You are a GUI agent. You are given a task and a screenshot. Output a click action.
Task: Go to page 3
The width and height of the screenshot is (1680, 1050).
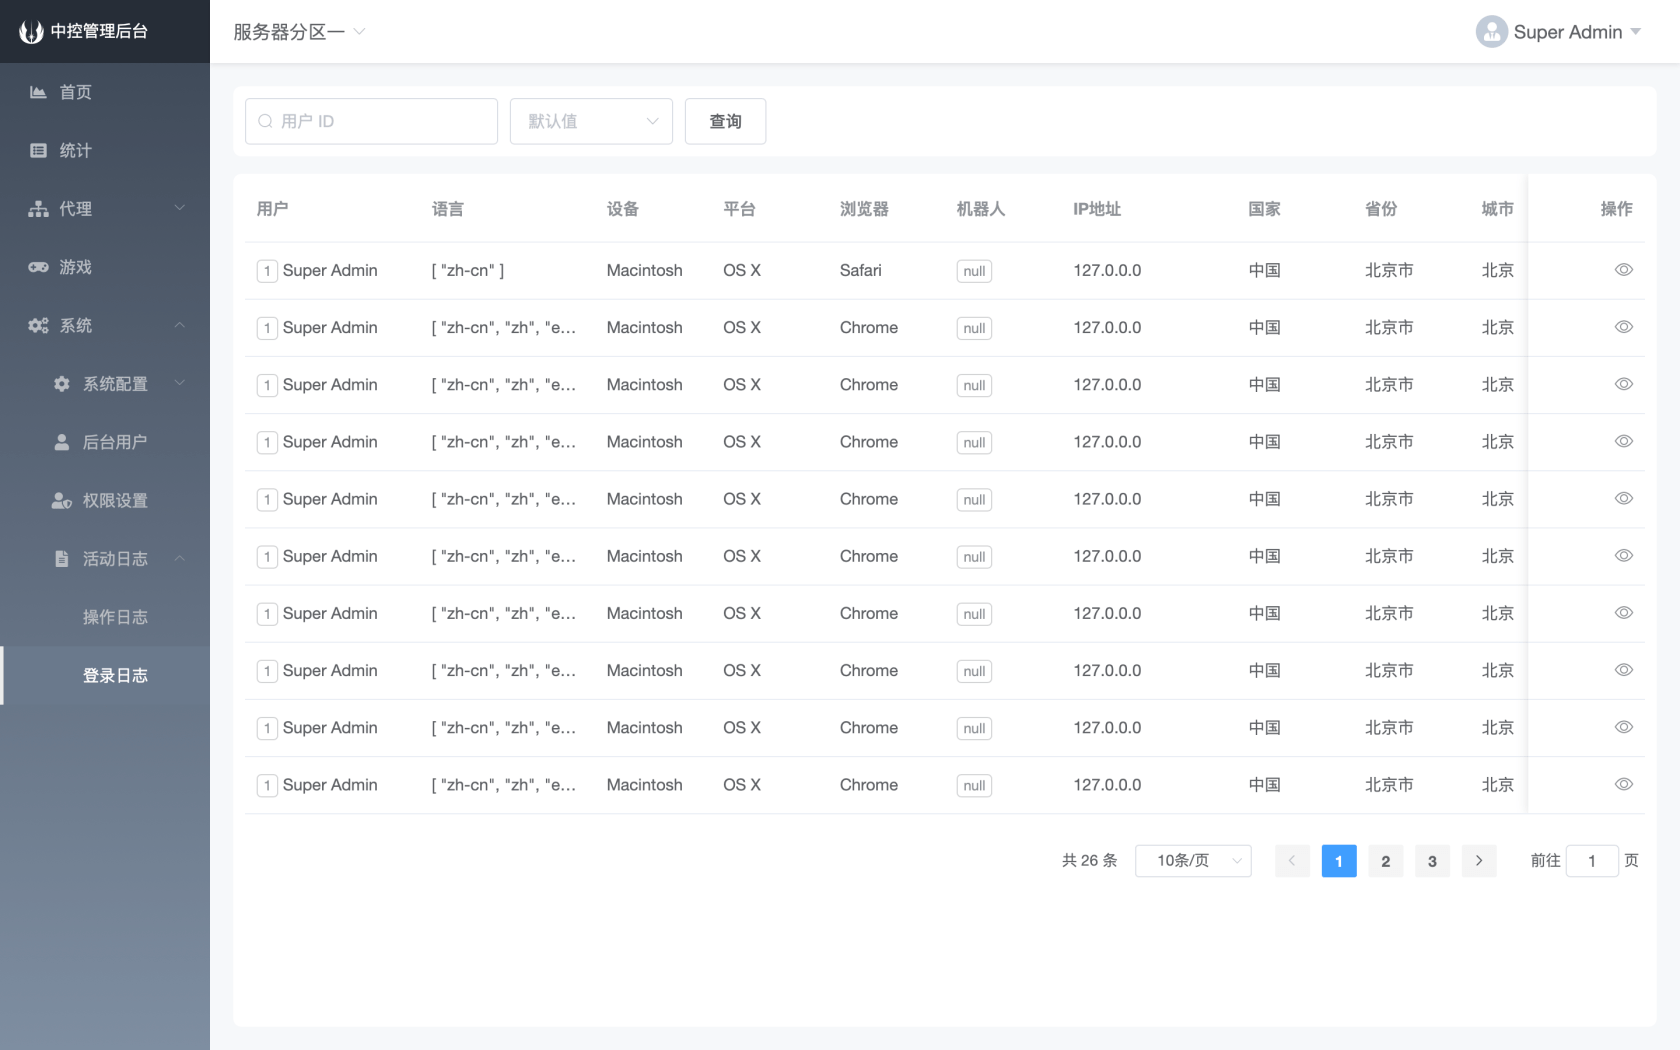(x=1432, y=861)
